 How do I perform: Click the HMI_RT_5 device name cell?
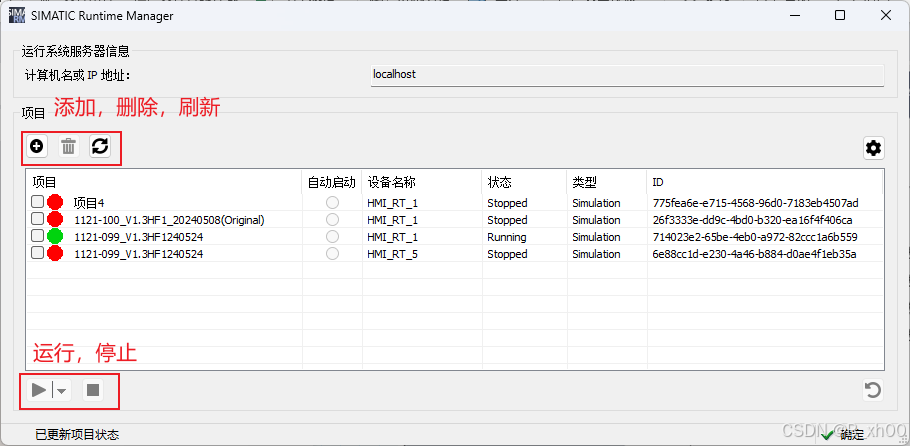coord(392,254)
